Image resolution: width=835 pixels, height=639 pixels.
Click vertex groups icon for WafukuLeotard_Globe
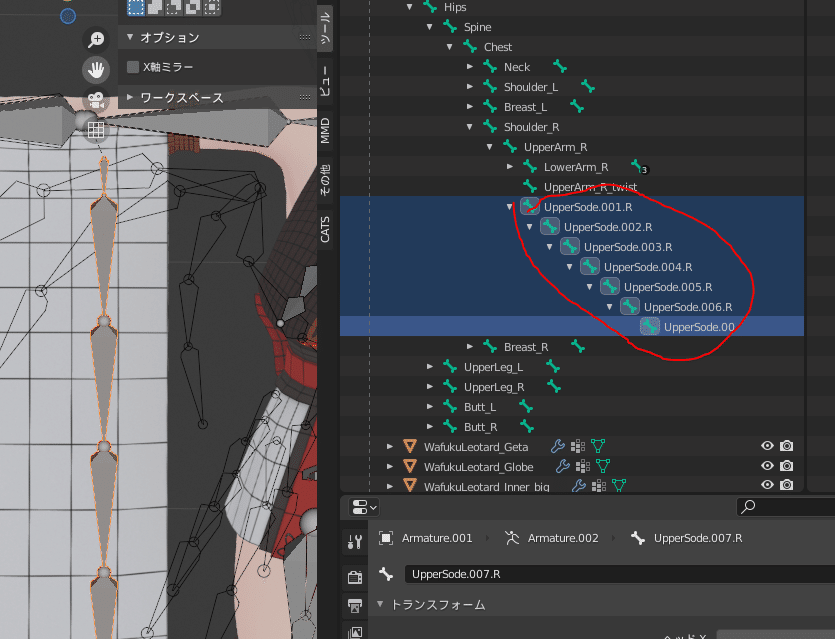click(x=583, y=466)
